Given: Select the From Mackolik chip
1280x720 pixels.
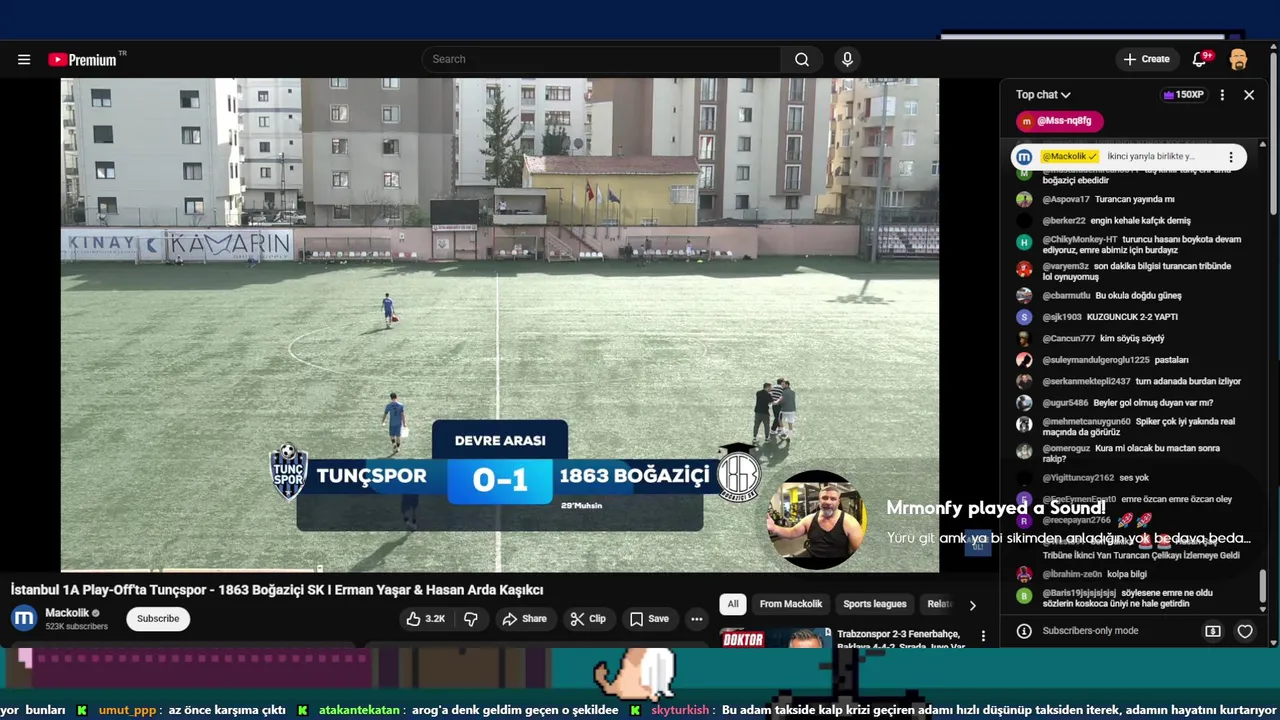Looking at the screenshot, I should click(791, 604).
